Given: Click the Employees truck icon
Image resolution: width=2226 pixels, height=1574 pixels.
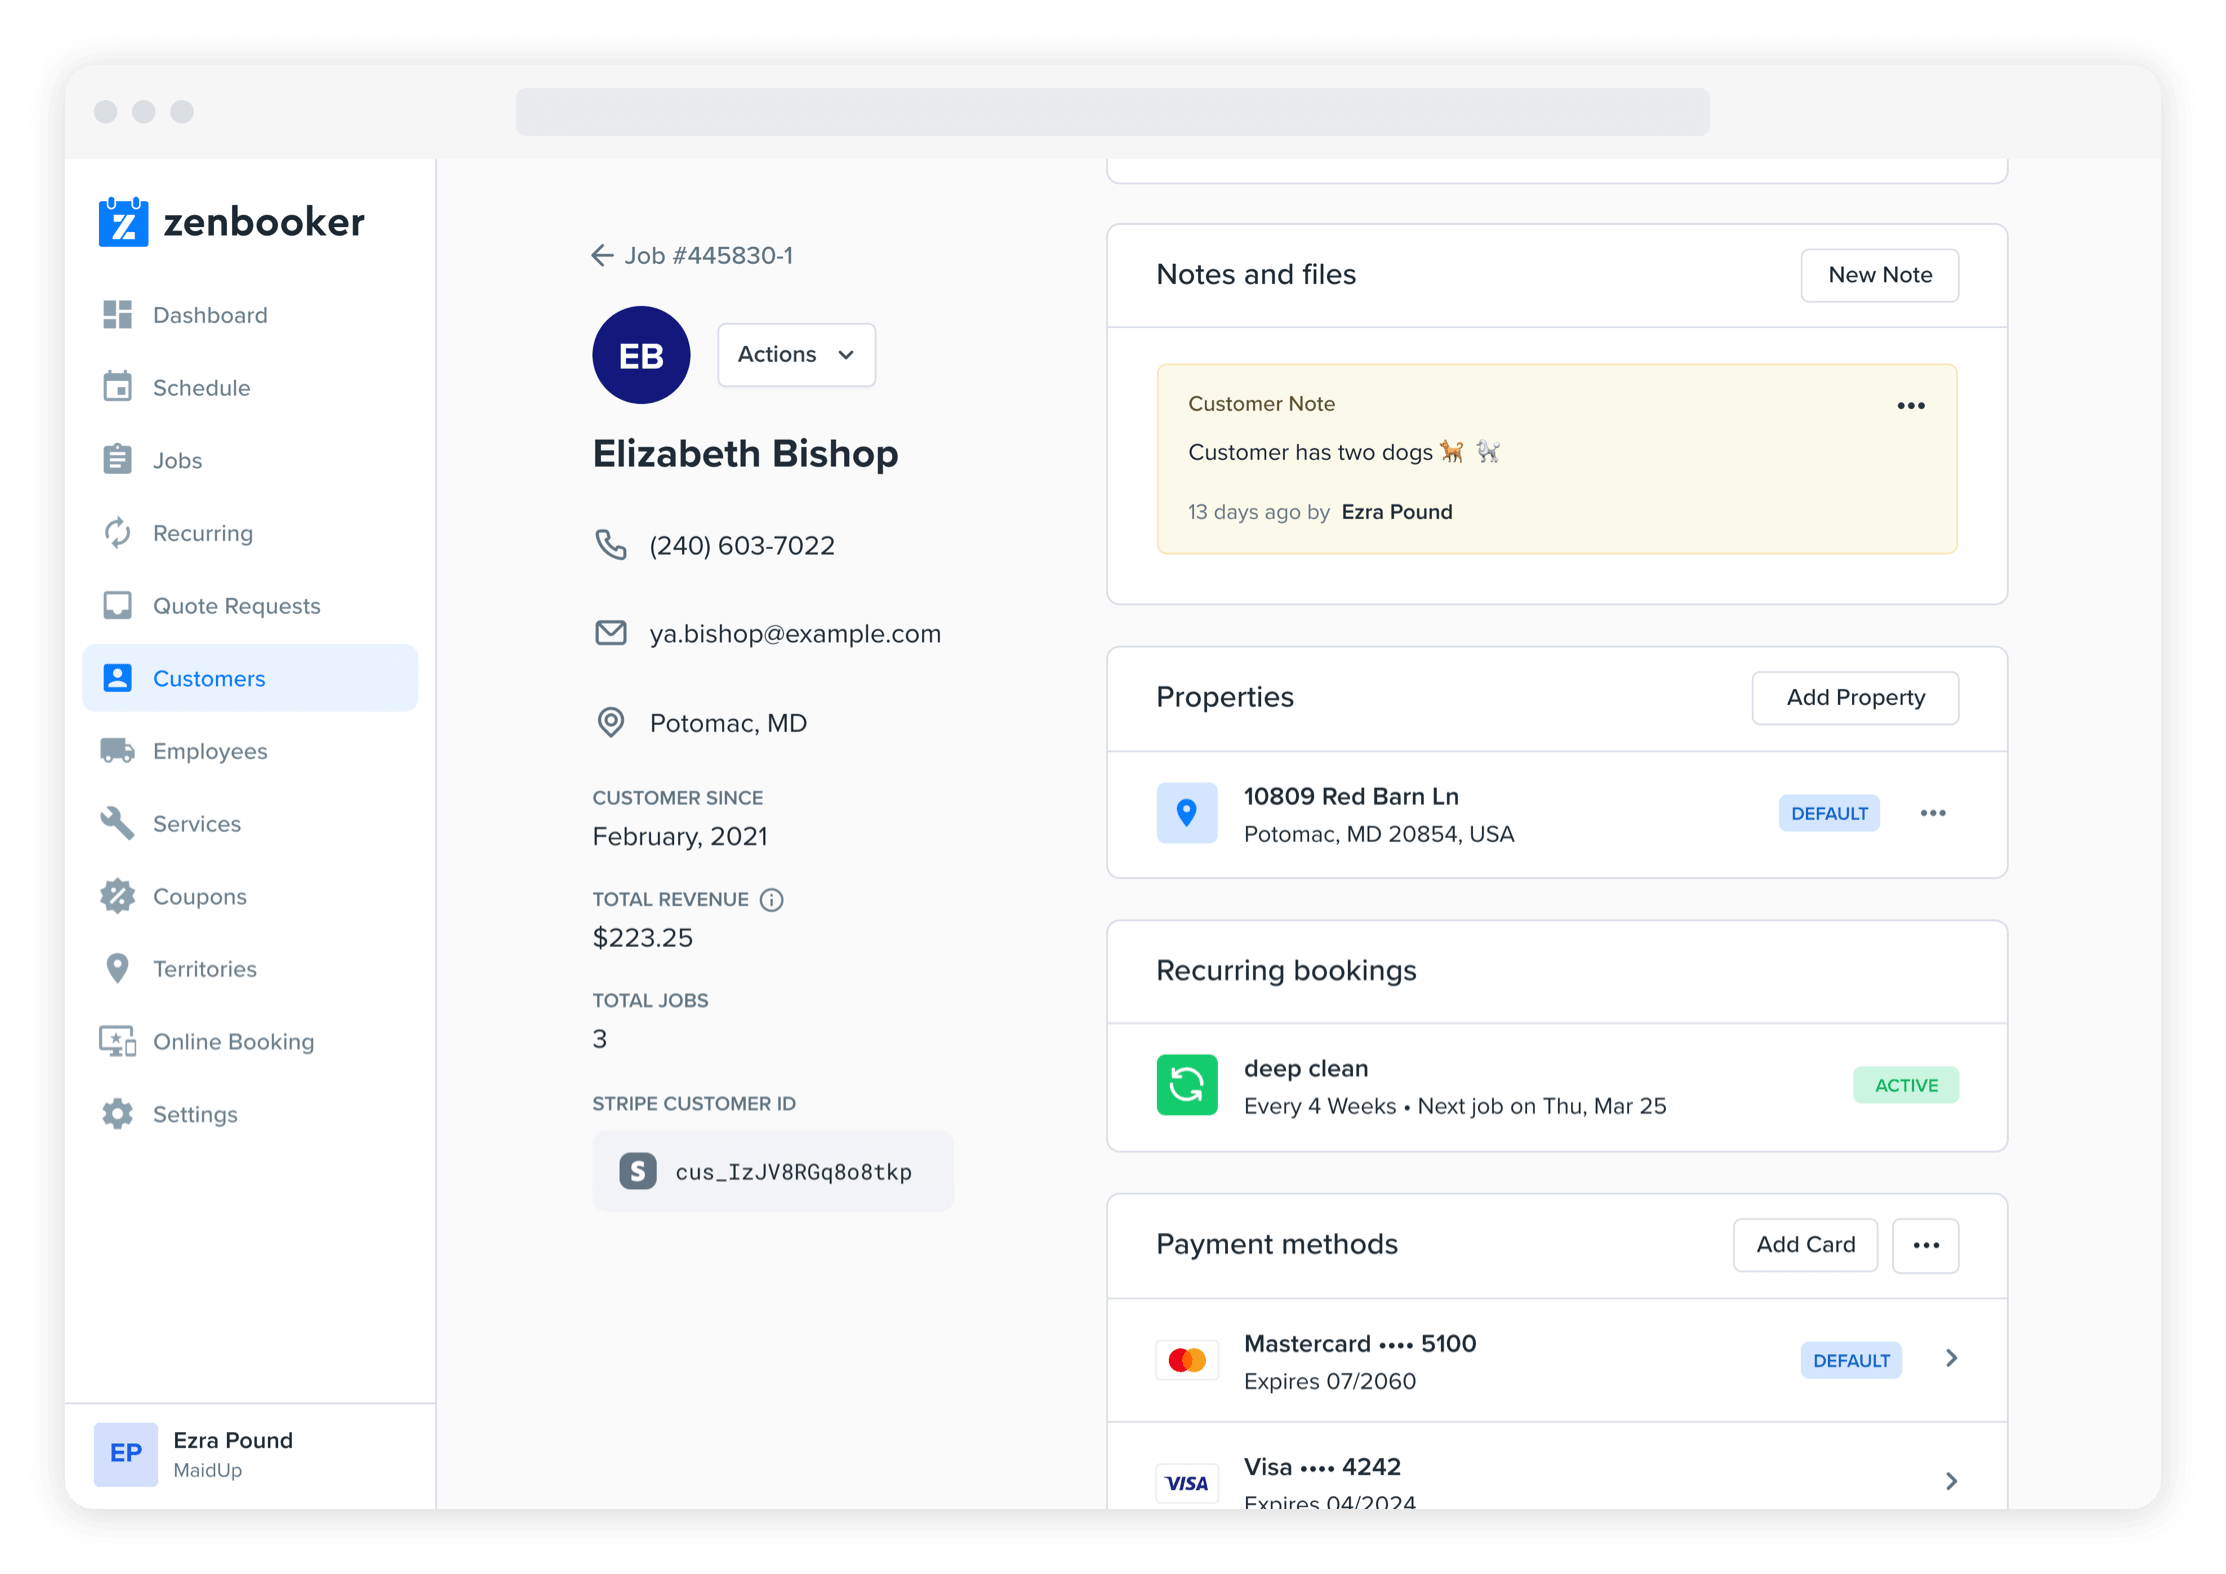Looking at the screenshot, I should 117,751.
